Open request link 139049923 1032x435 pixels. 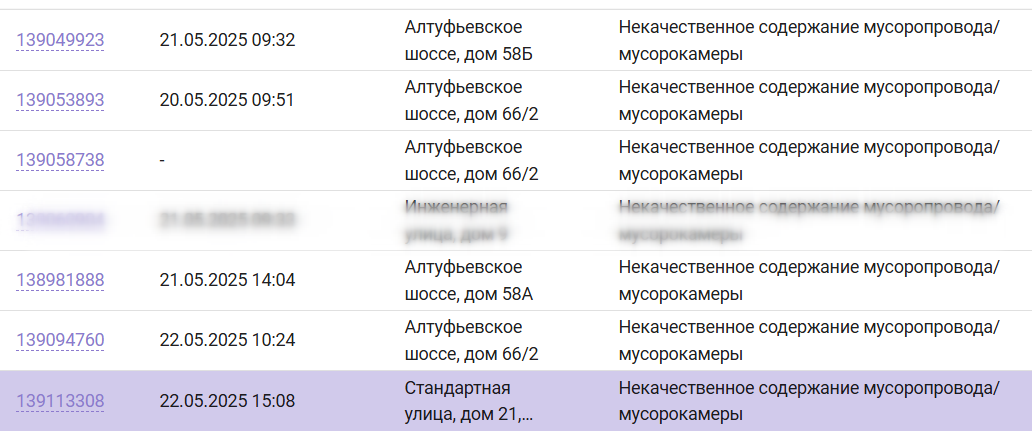pyautogui.click(x=60, y=41)
